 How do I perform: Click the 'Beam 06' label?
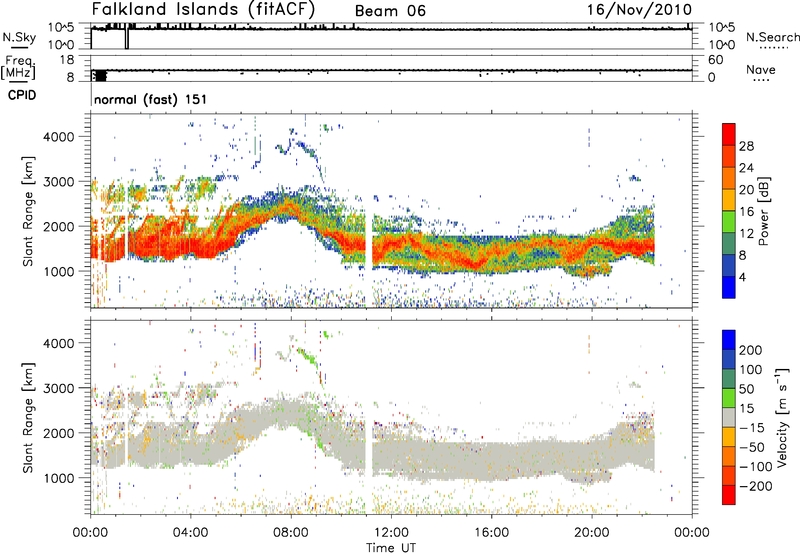click(x=390, y=11)
